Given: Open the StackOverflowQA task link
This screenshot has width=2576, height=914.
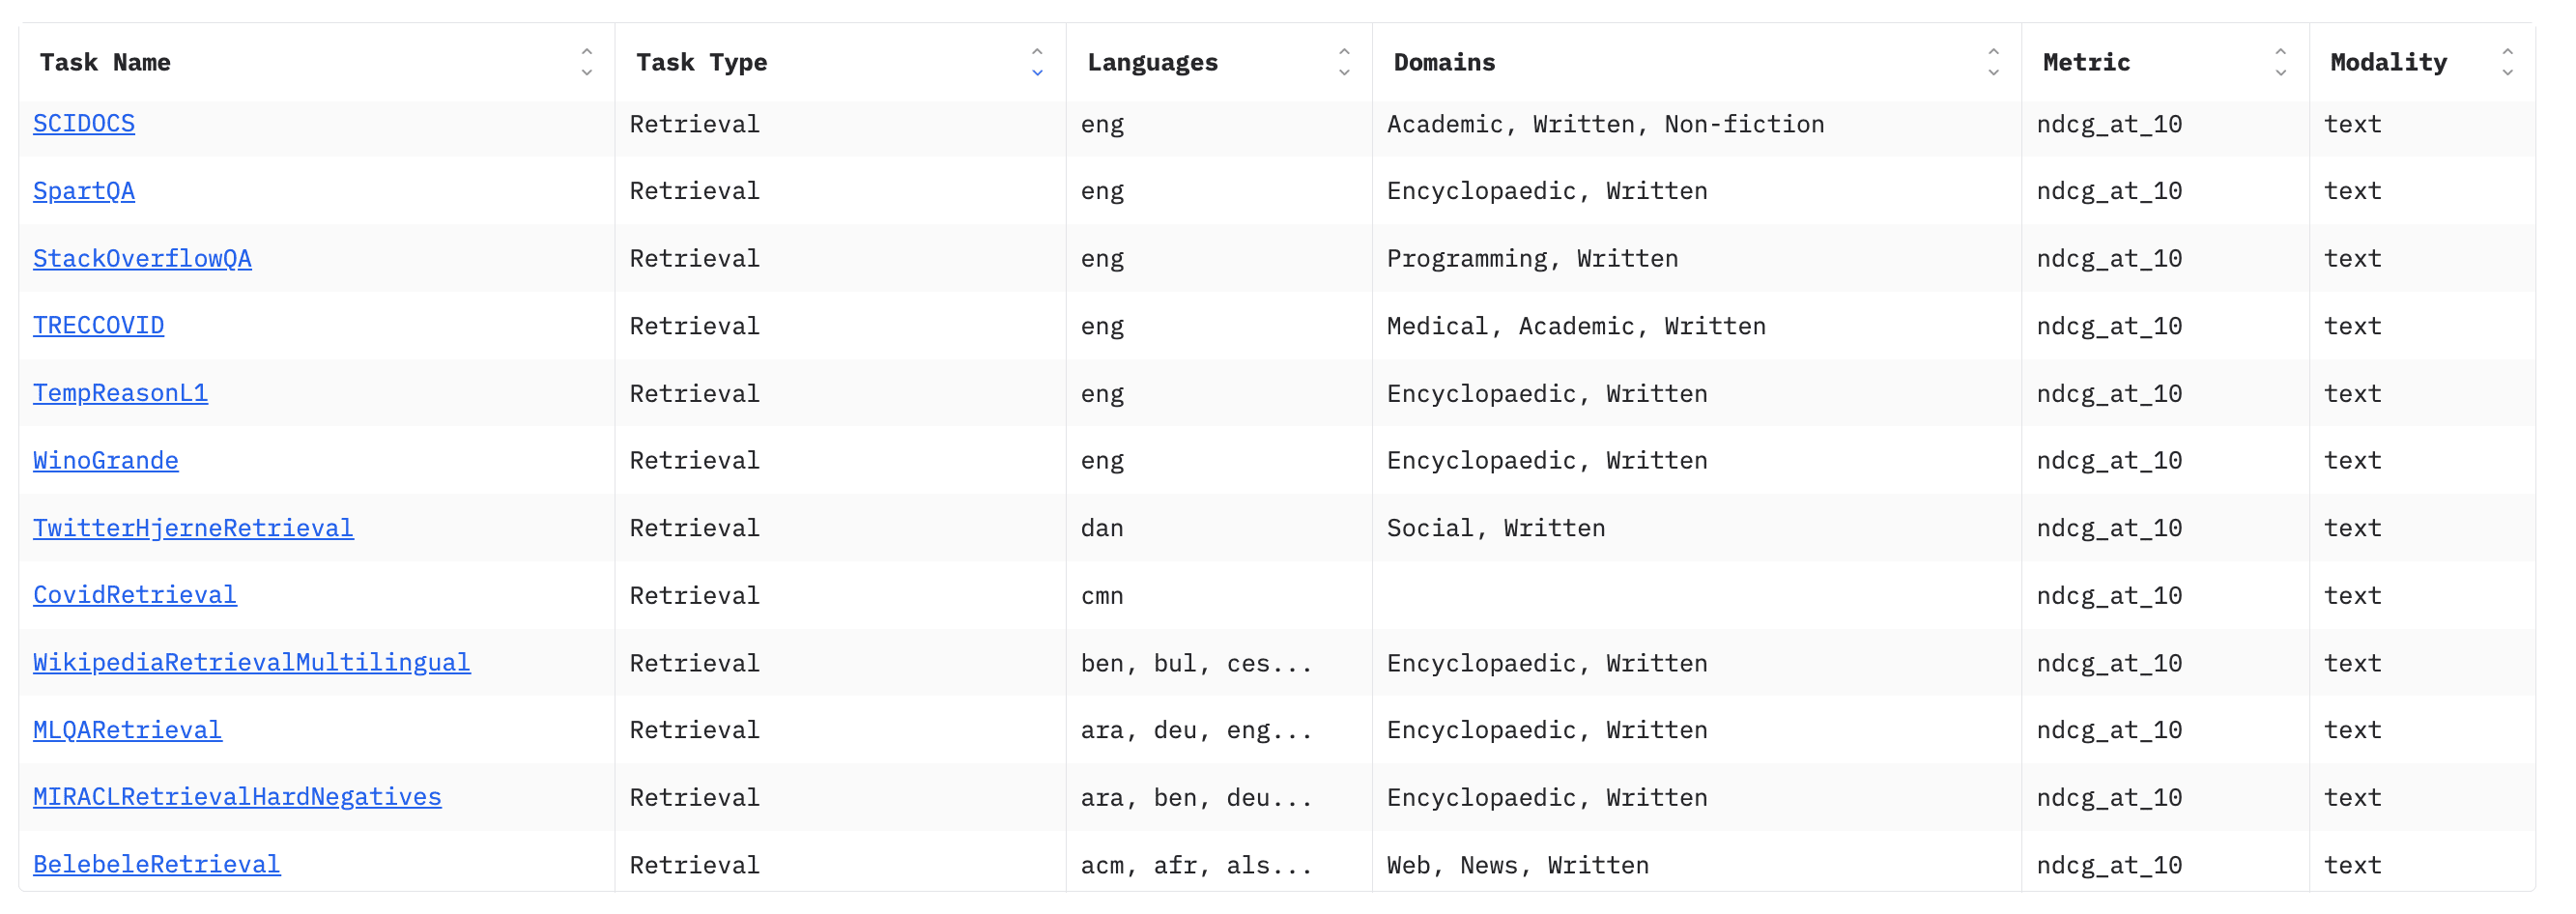Looking at the screenshot, I should (x=142, y=259).
